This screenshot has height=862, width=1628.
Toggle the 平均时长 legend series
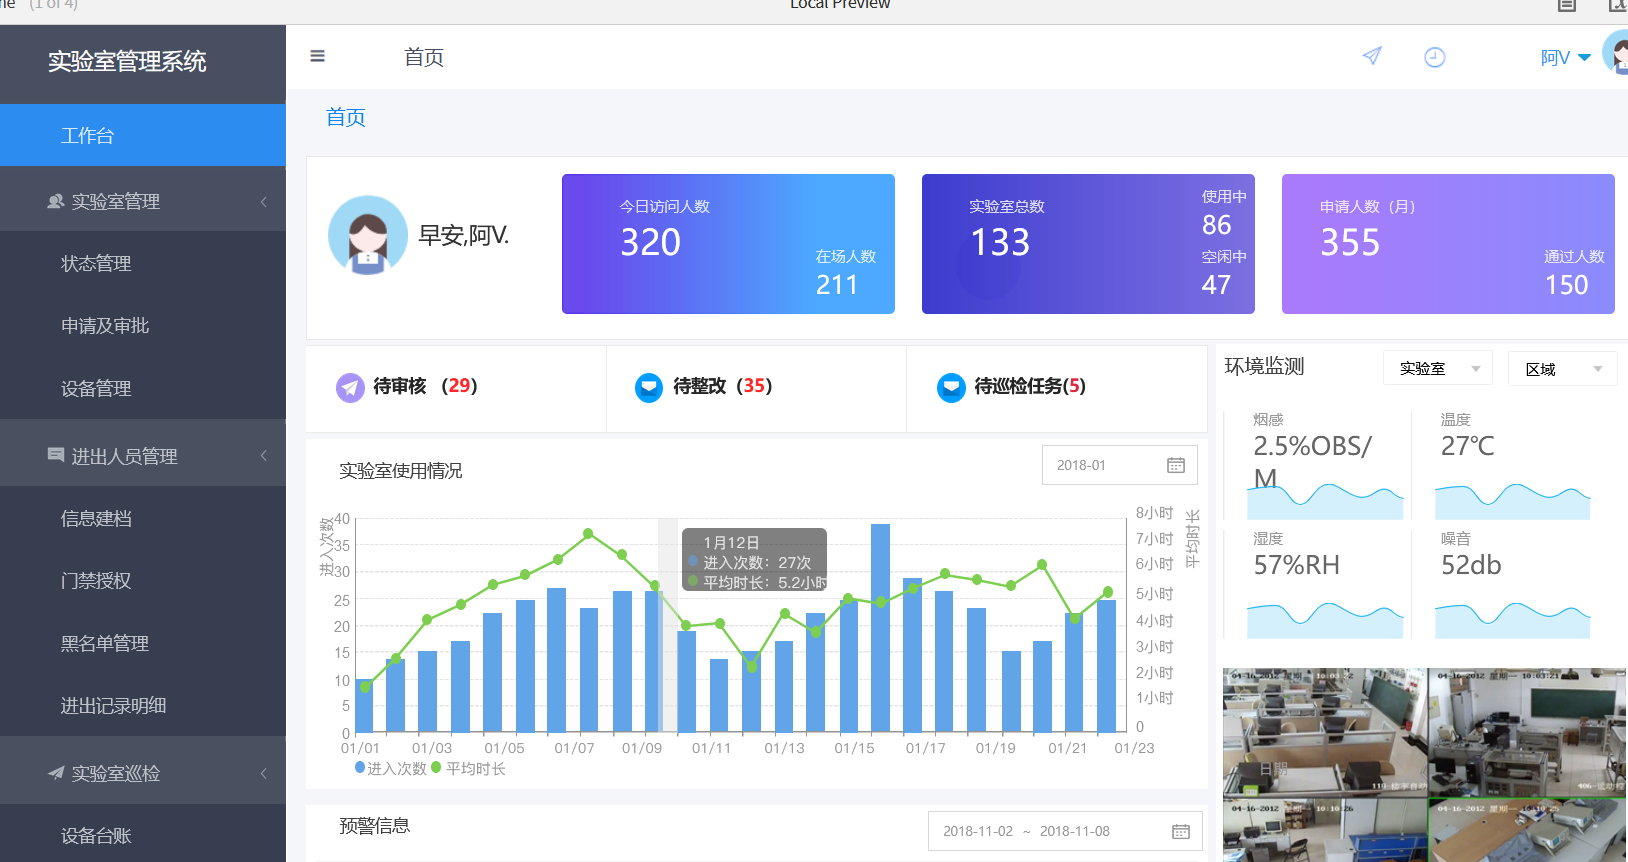468,768
